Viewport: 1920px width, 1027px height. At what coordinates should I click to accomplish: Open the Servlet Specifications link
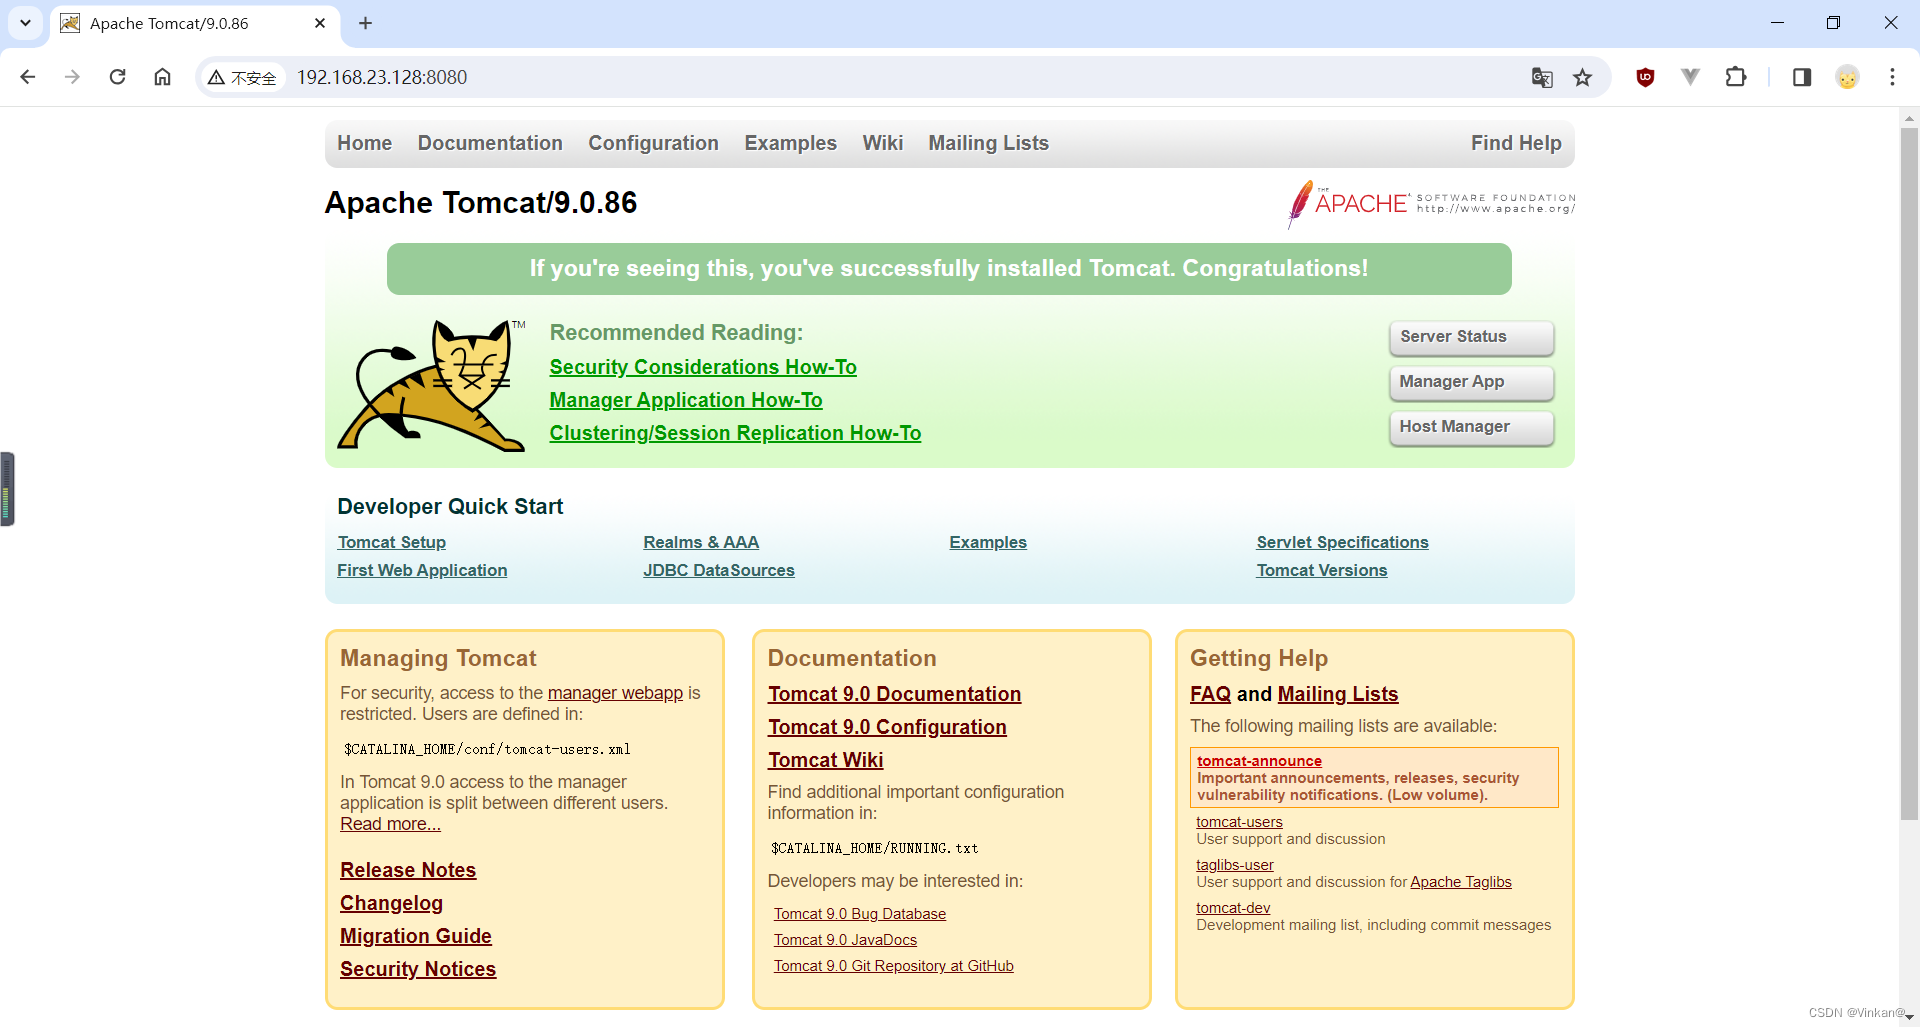1342,542
